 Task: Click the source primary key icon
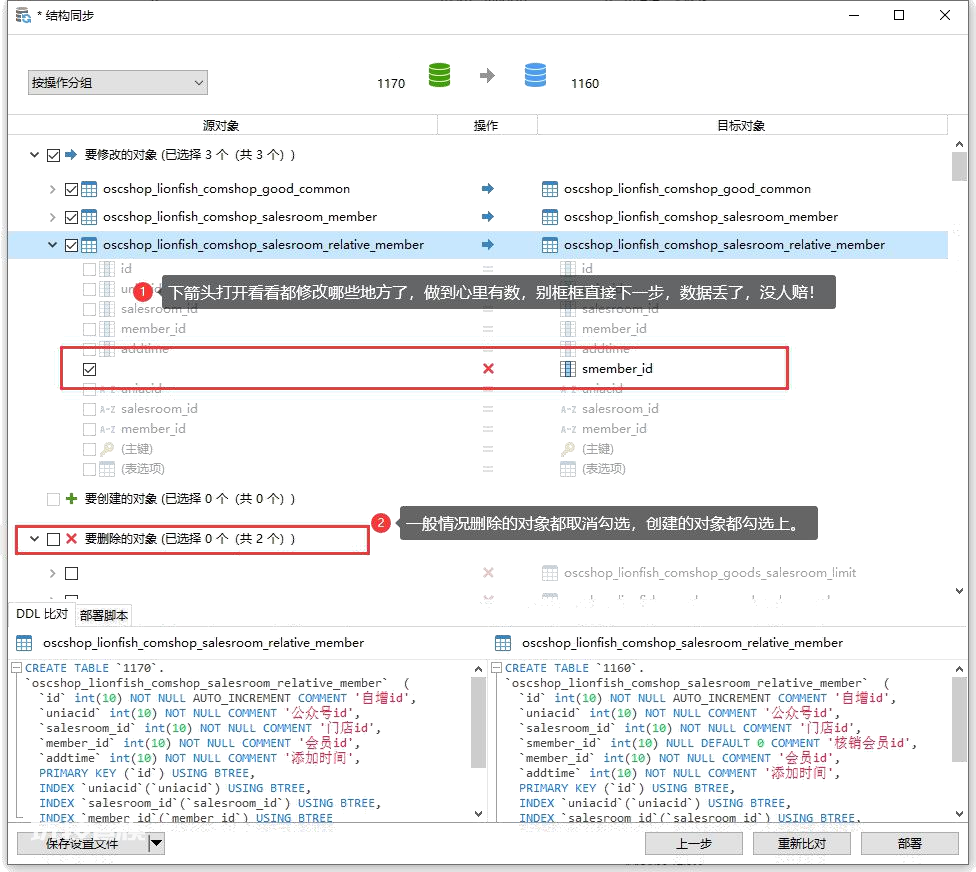click(107, 449)
